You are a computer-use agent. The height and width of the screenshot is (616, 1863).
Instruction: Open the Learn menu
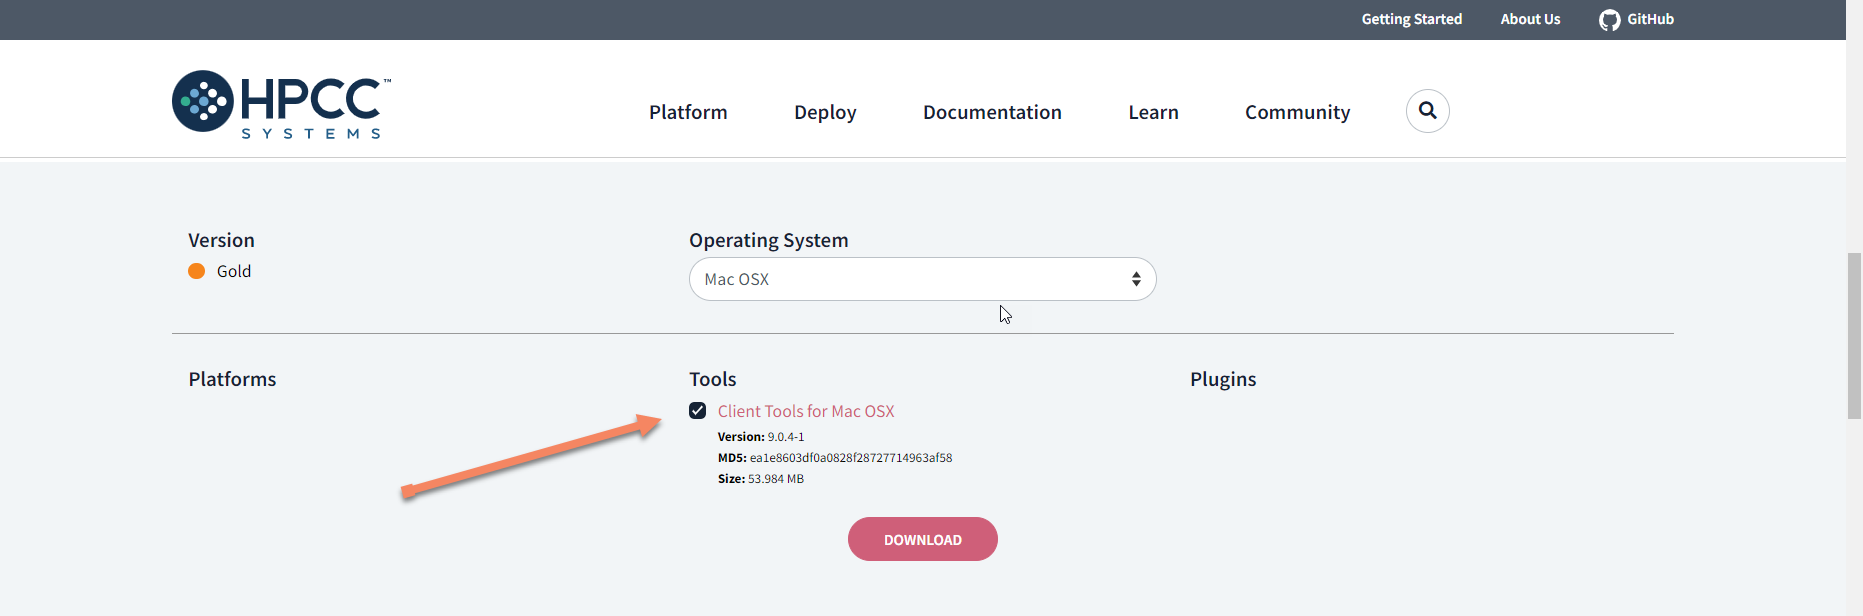pyautogui.click(x=1153, y=112)
